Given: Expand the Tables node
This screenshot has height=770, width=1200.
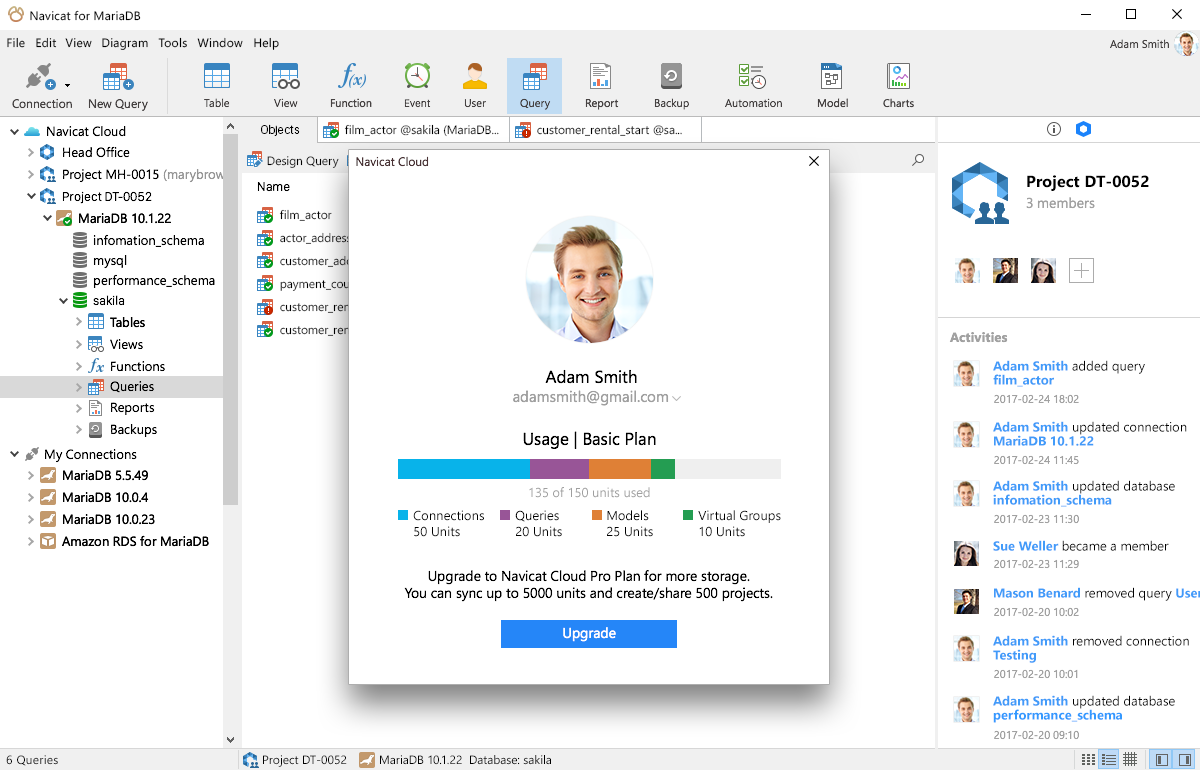Looking at the screenshot, I should click(x=79, y=322).
